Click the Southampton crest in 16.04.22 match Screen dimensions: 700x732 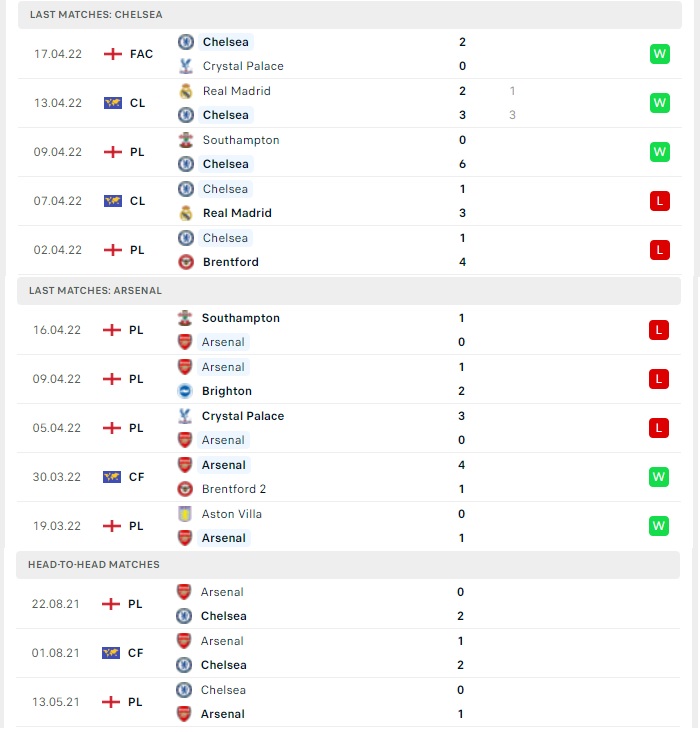pyautogui.click(x=185, y=318)
